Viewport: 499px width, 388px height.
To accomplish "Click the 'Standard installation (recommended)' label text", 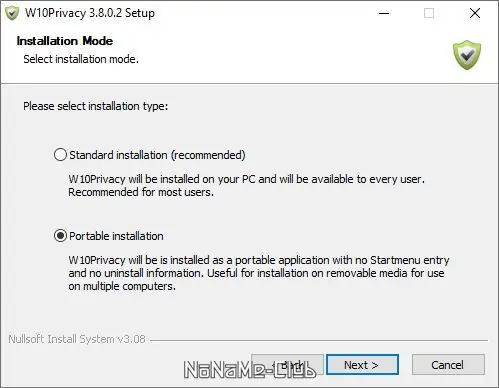I will pyautogui.click(x=157, y=155).
